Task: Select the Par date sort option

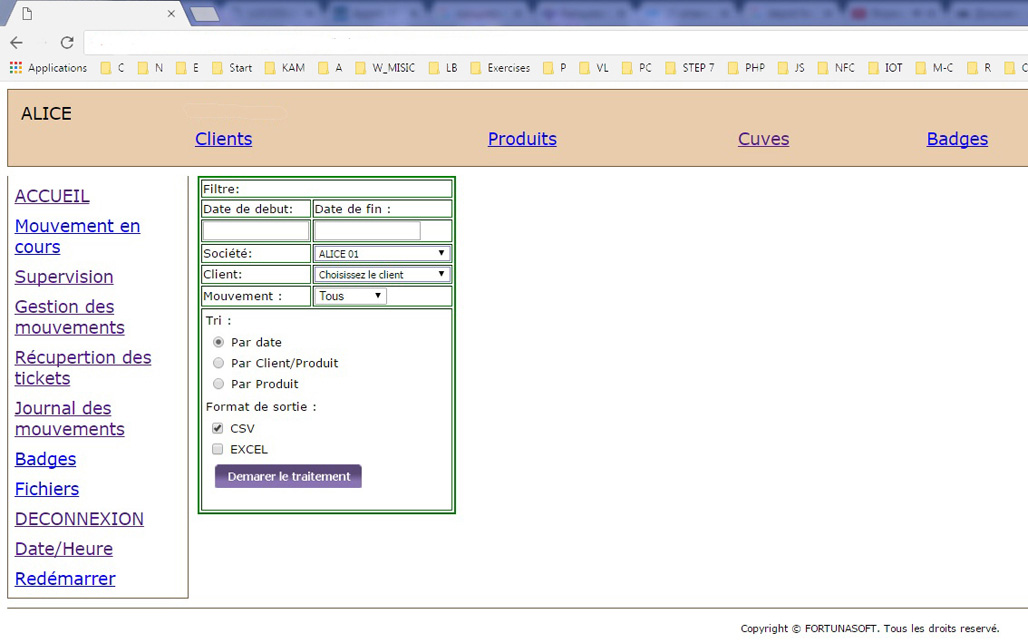Action: pyautogui.click(x=218, y=342)
